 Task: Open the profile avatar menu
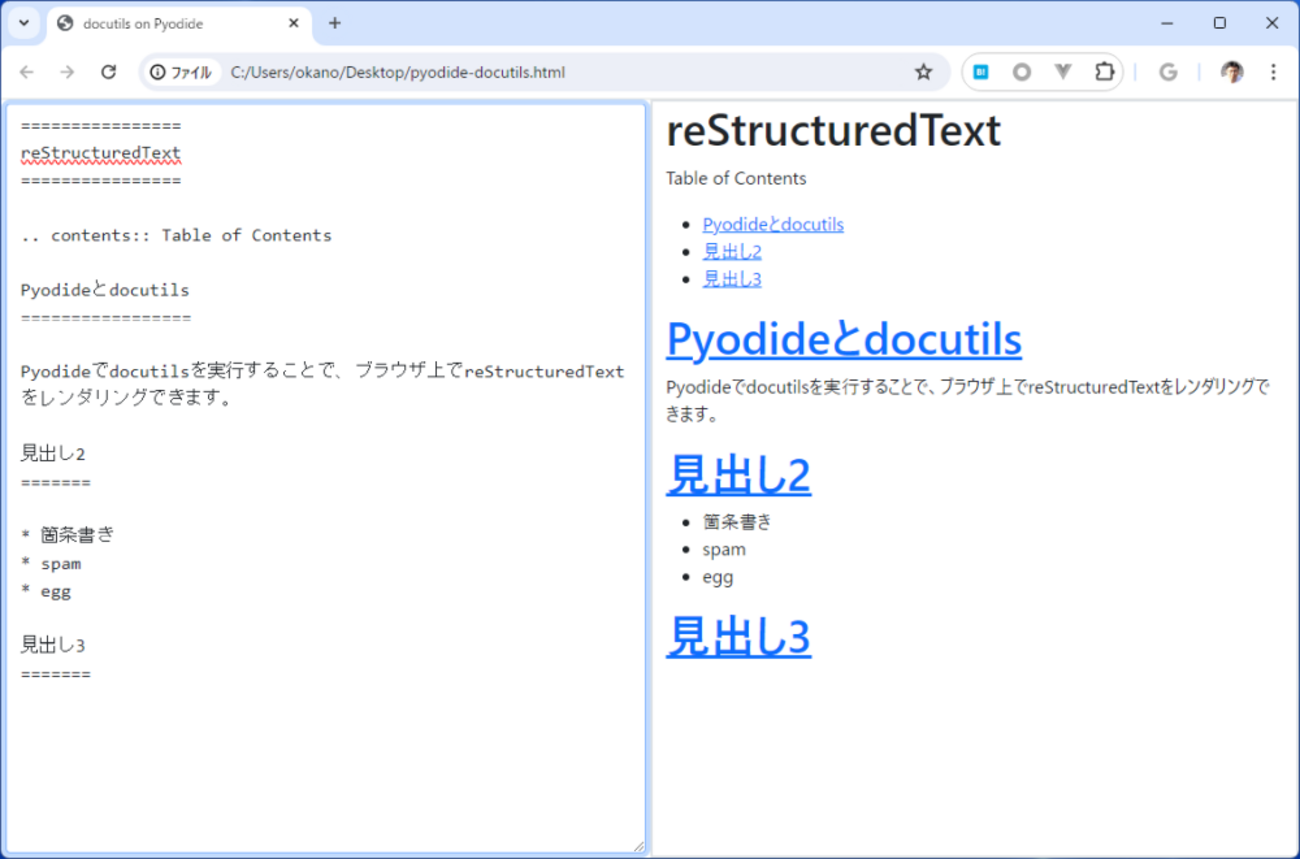click(x=1232, y=72)
